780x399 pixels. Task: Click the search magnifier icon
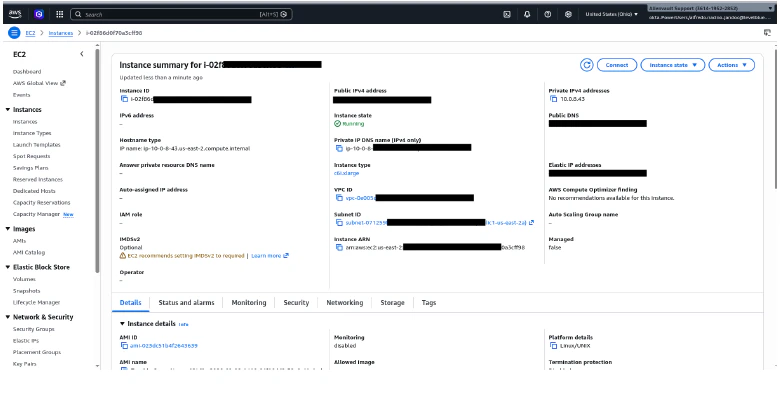pyautogui.click(x=78, y=14)
